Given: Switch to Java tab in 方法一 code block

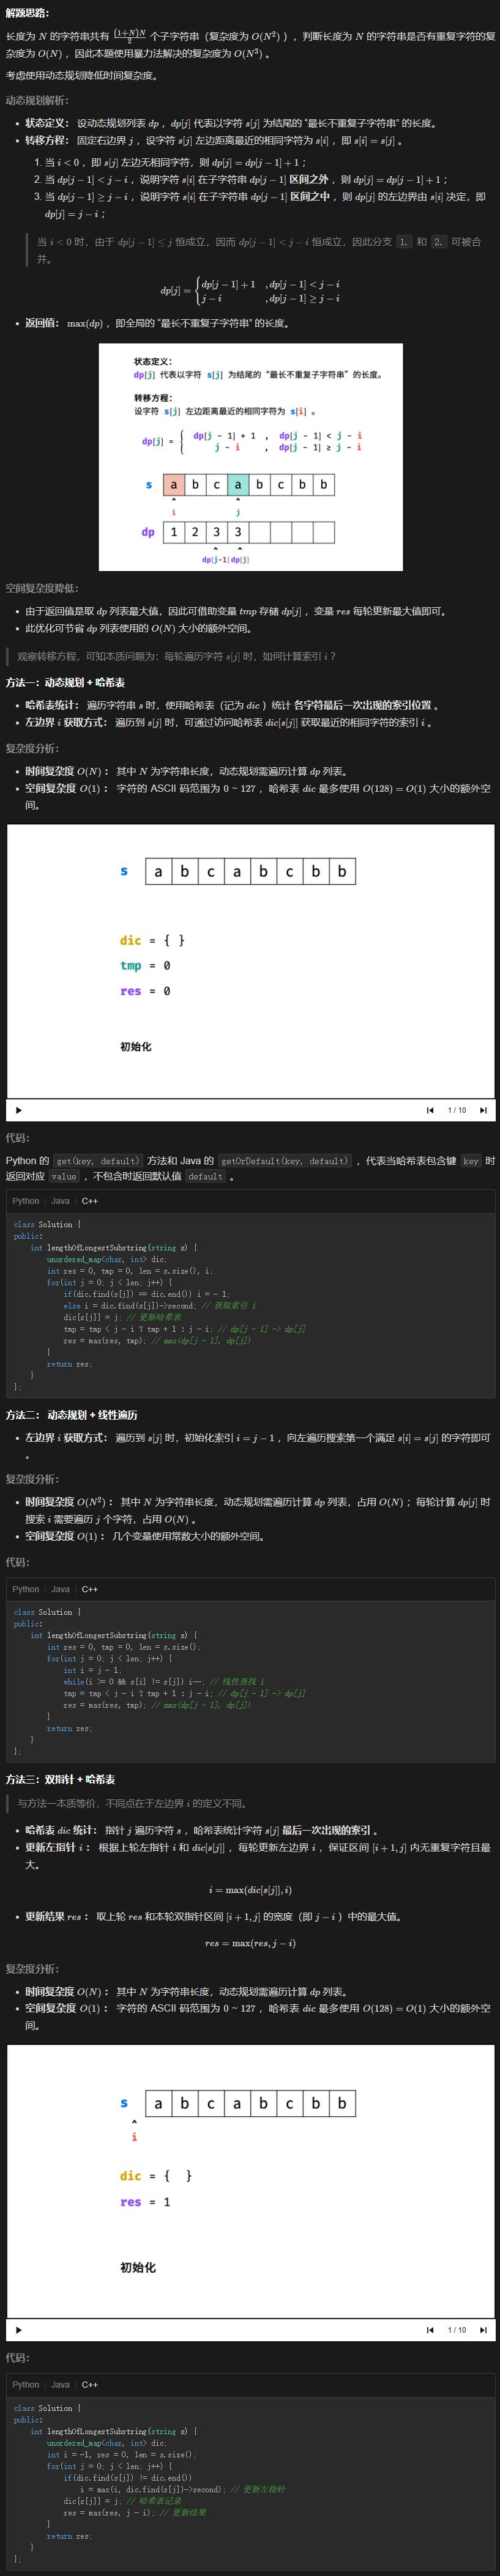Looking at the screenshot, I should tap(61, 1201).
